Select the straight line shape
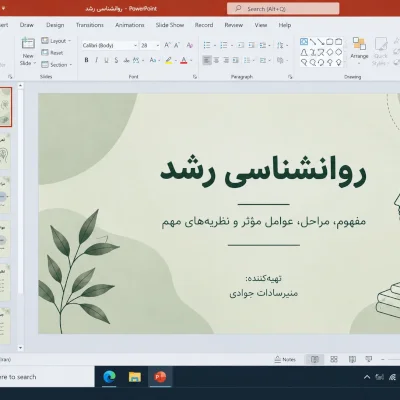 (x=312, y=42)
